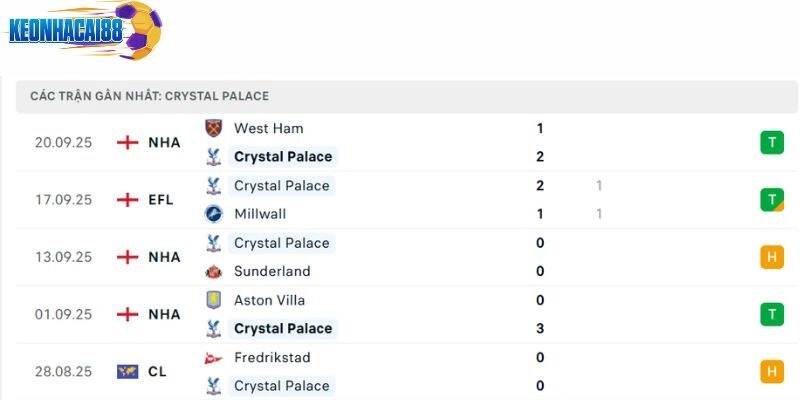Select the 20.09.25 match date
Viewport: 800px width, 400px height.
coord(63,143)
